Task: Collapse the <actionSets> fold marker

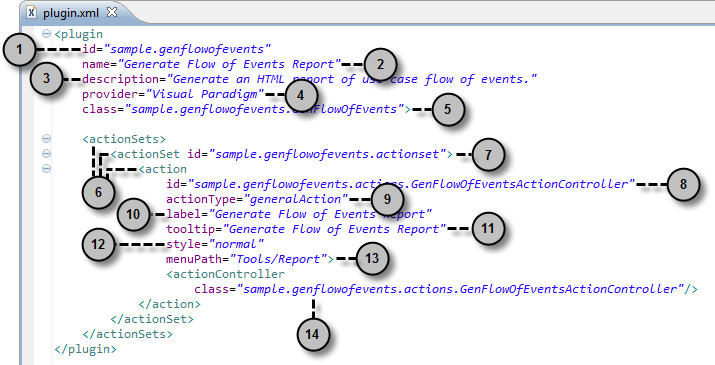Action: pos(46,139)
